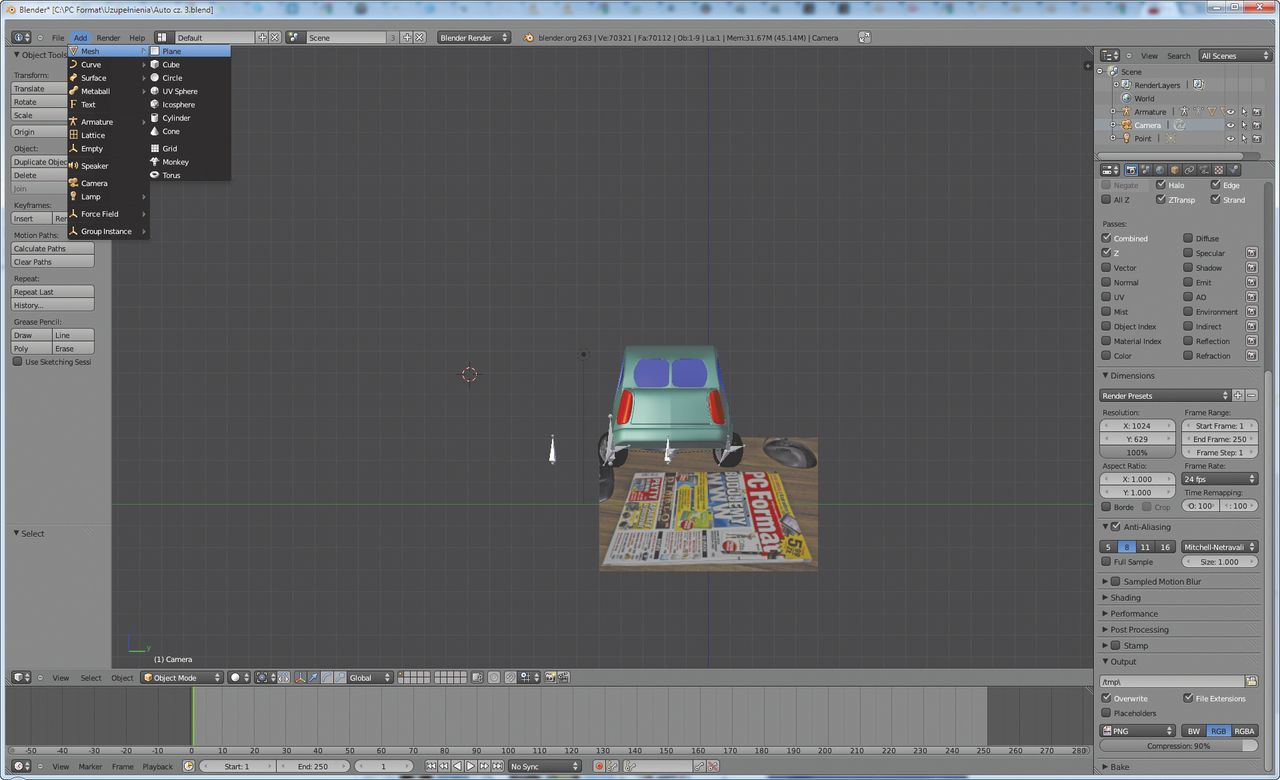This screenshot has height=780, width=1280.
Task: Enable Use Sketching Sessions checkbox
Action: tap(18, 362)
